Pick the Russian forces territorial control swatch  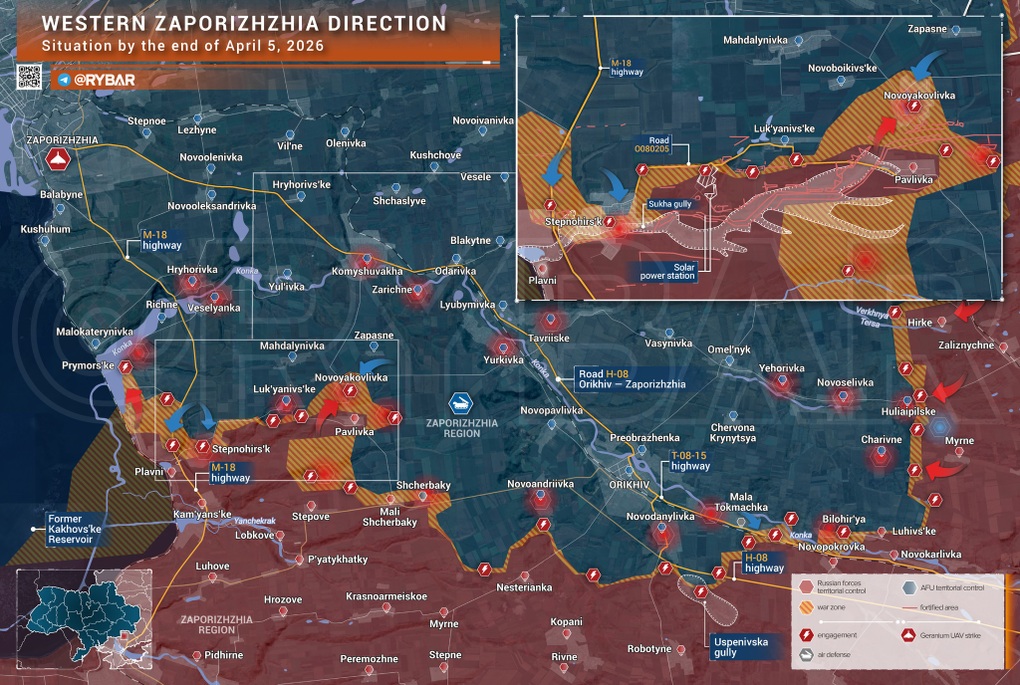[808, 588]
